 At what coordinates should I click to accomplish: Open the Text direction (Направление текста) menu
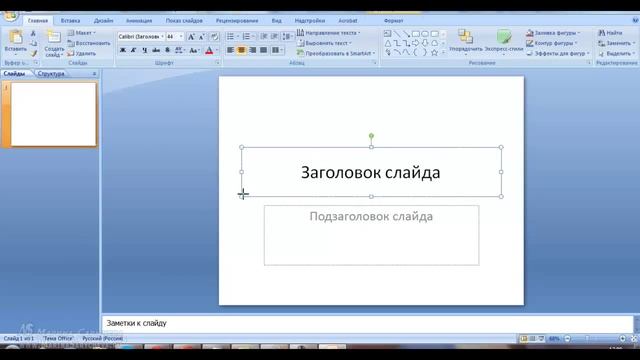(x=329, y=33)
